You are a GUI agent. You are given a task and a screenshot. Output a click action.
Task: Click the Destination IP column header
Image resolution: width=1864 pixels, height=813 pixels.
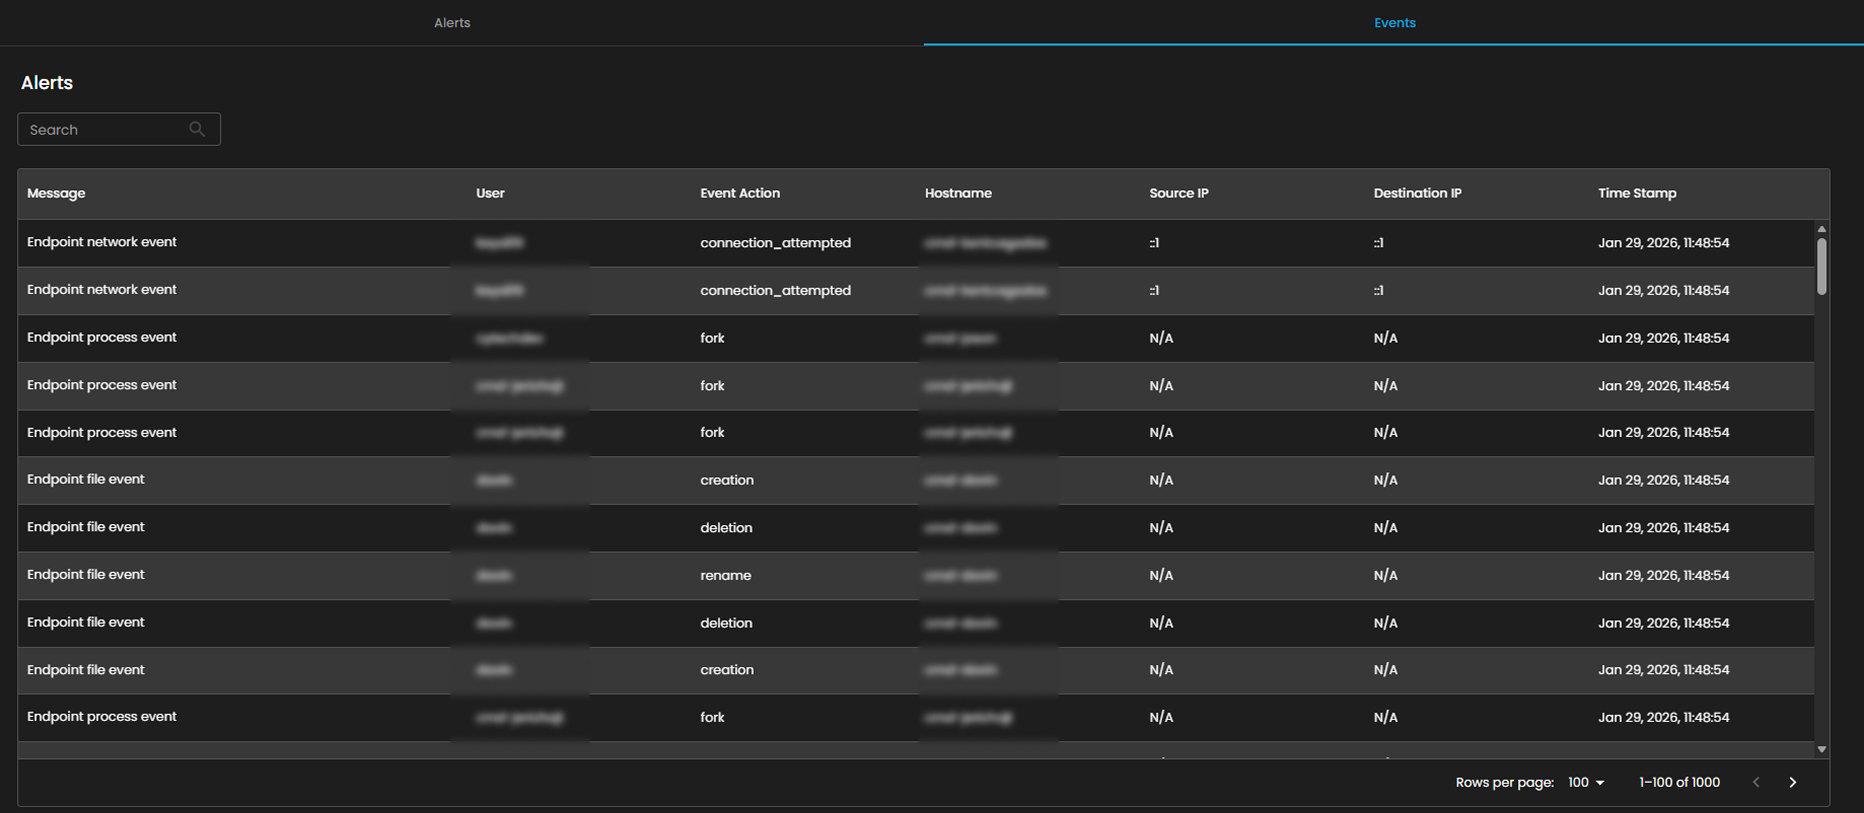click(x=1417, y=193)
